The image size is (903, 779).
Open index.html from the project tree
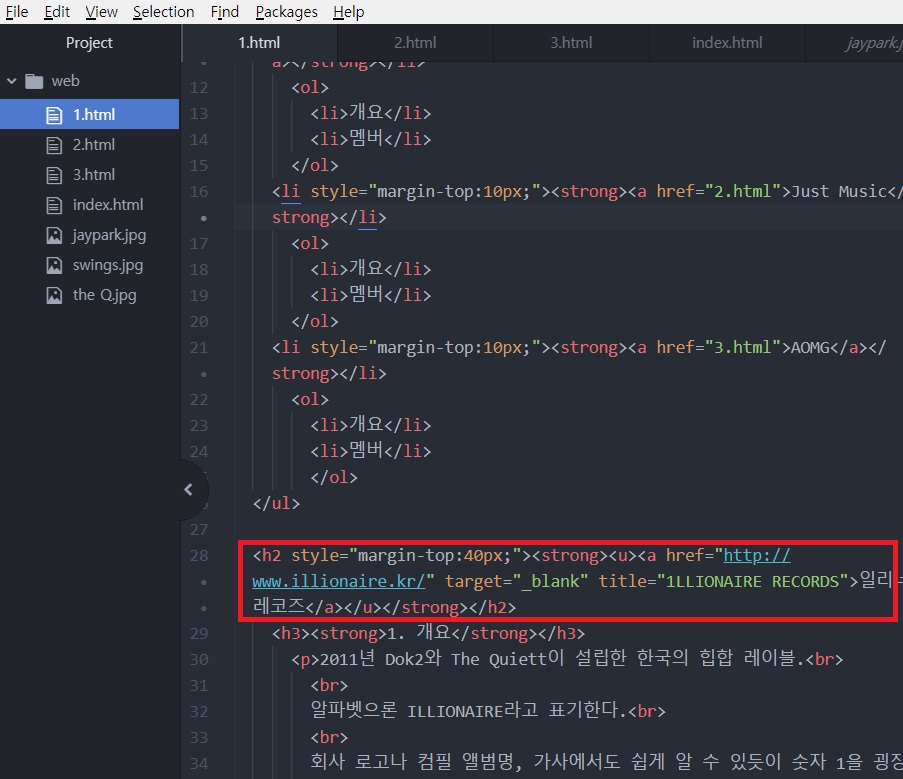(x=89, y=204)
